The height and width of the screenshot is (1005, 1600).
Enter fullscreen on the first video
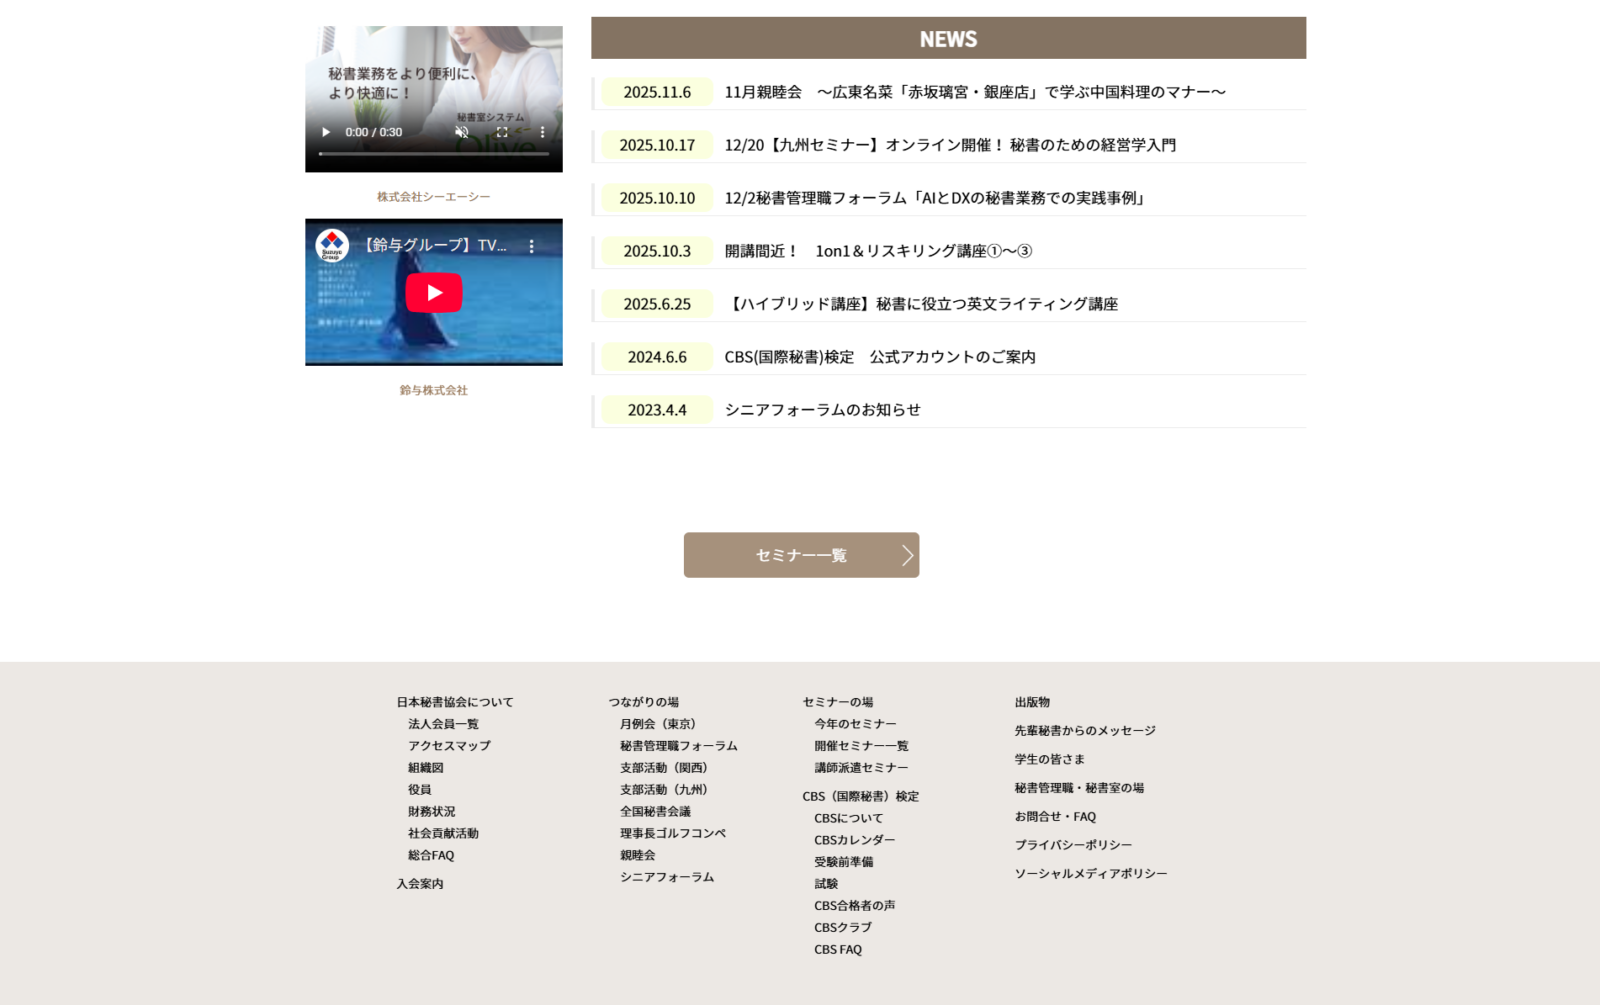click(502, 132)
